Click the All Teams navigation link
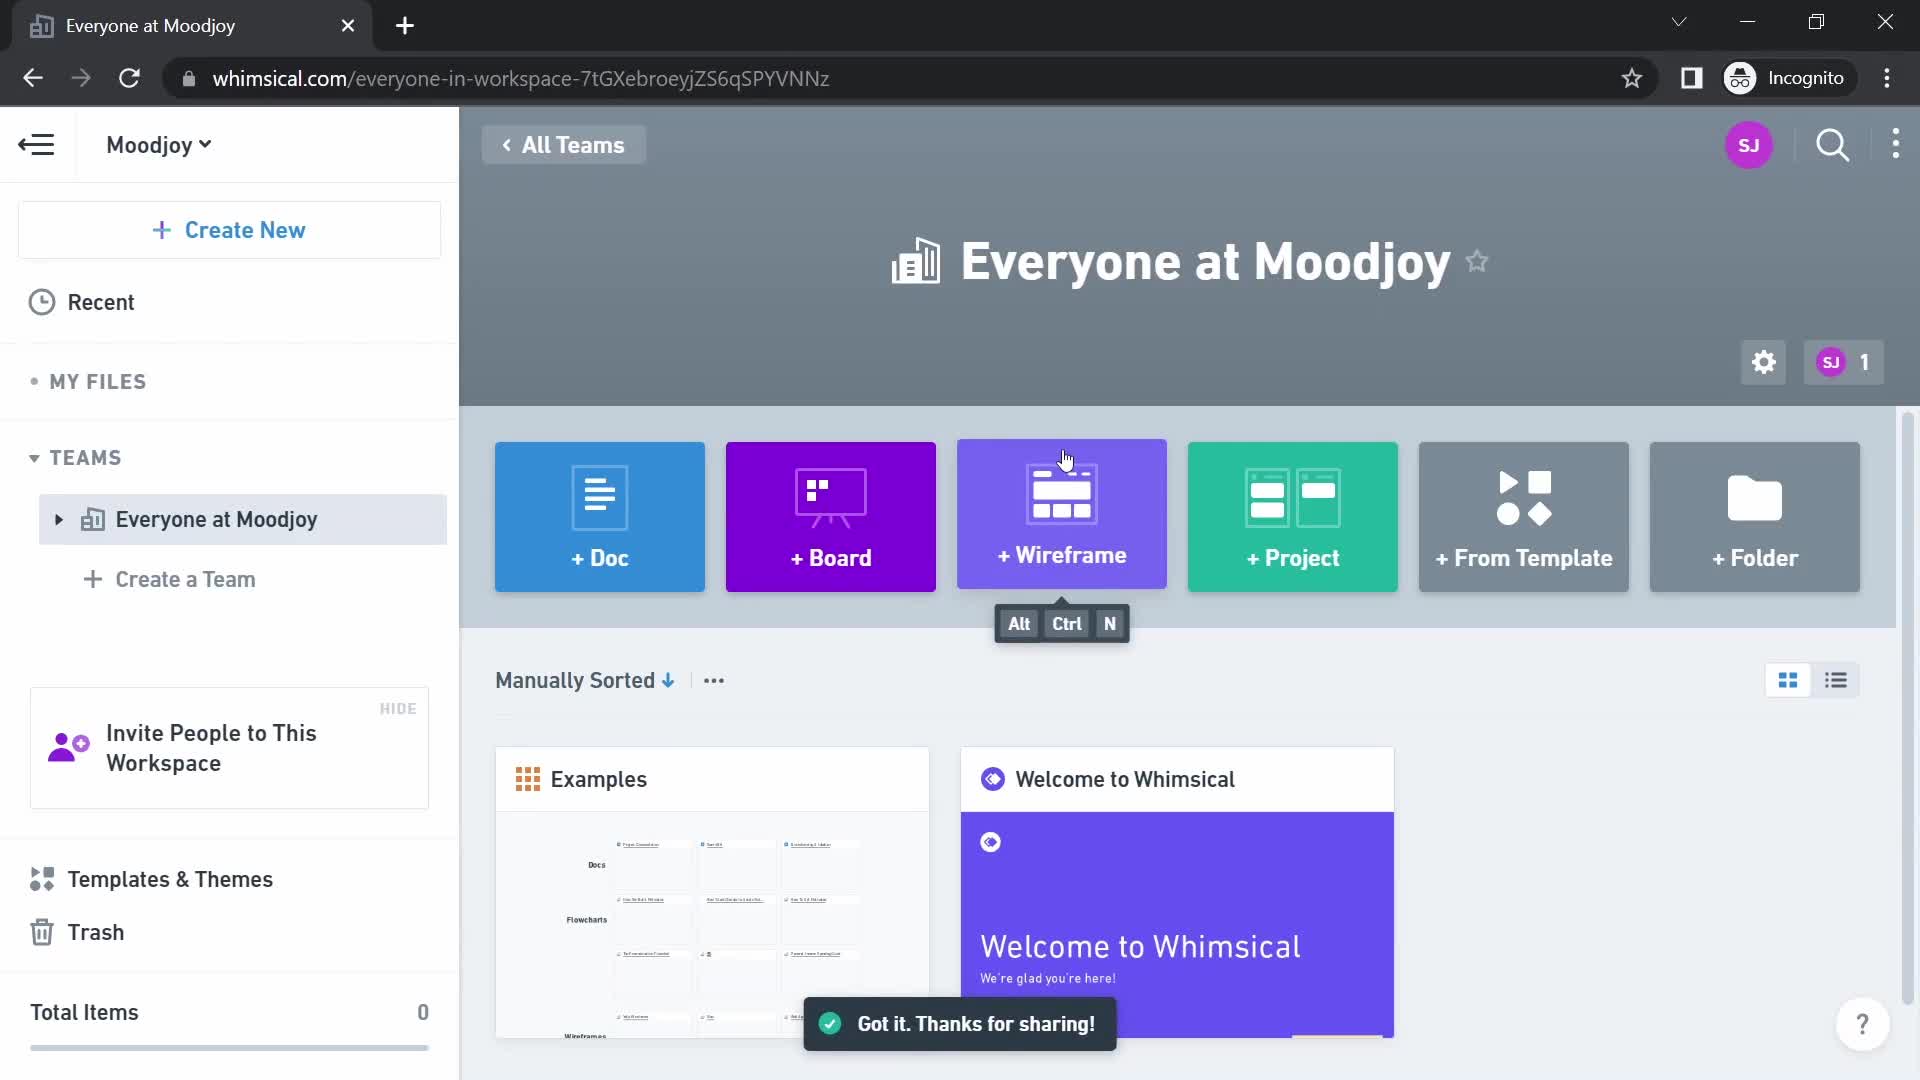Image resolution: width=1920 pixels, height=1080 pixels. point(564,145)
